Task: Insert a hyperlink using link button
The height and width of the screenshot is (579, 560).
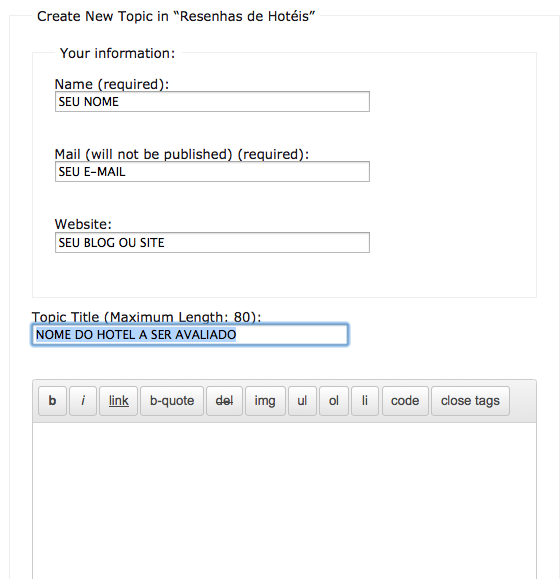Action: 118,401
